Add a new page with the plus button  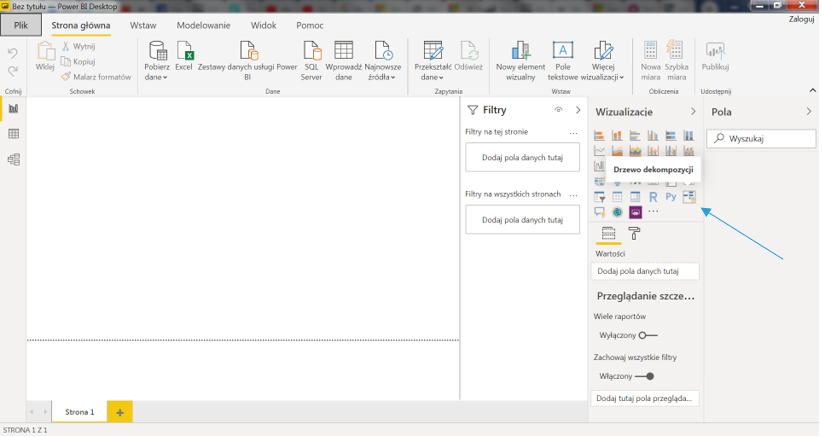click(x=119, y=412)
